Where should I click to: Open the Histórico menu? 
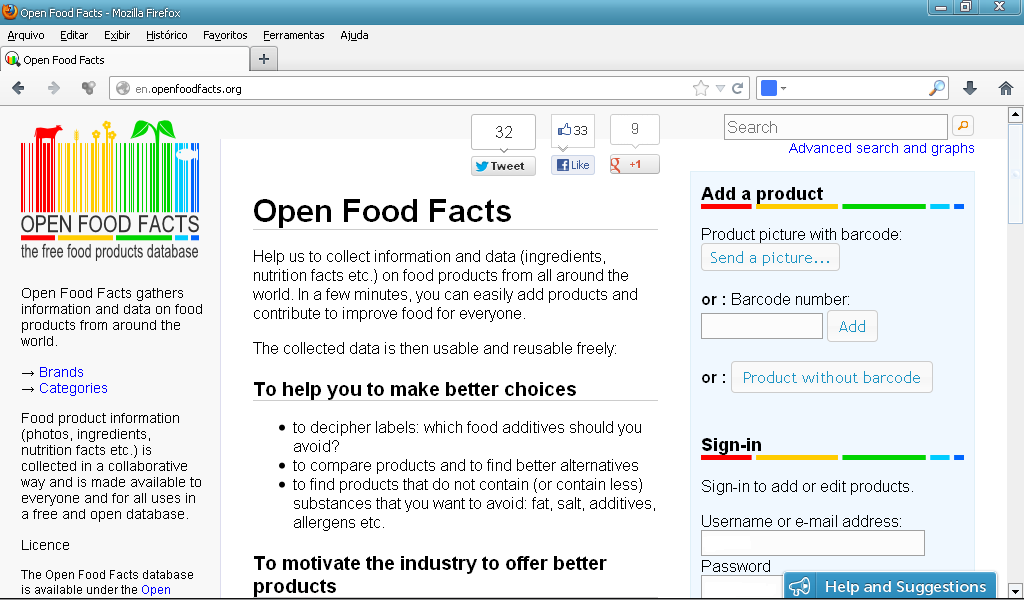point(166,35)
